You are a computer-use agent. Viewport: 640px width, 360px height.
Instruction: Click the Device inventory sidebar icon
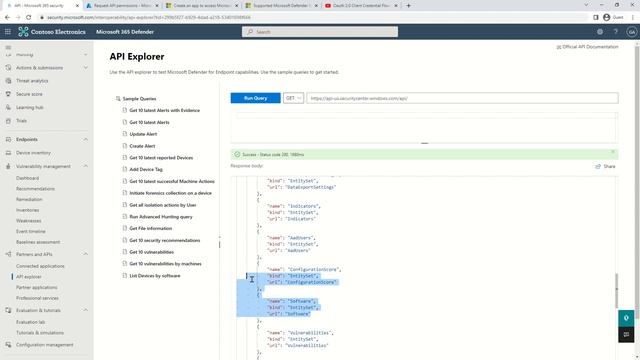tap(8, 153)
